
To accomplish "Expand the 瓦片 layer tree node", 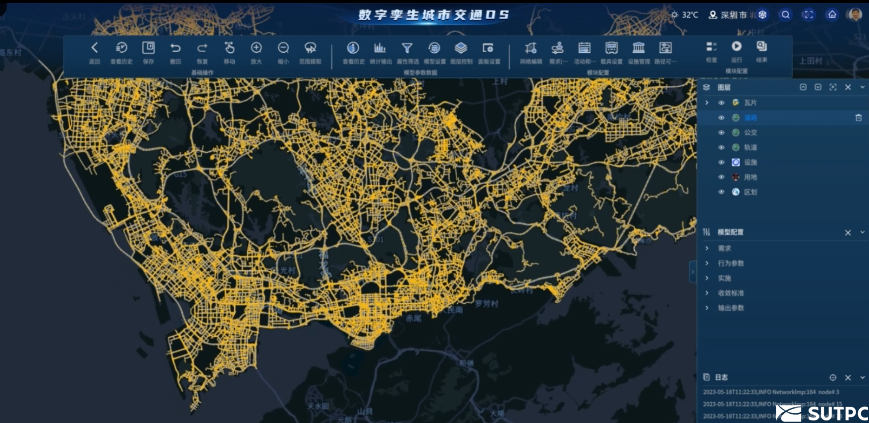I will (707, 103).
